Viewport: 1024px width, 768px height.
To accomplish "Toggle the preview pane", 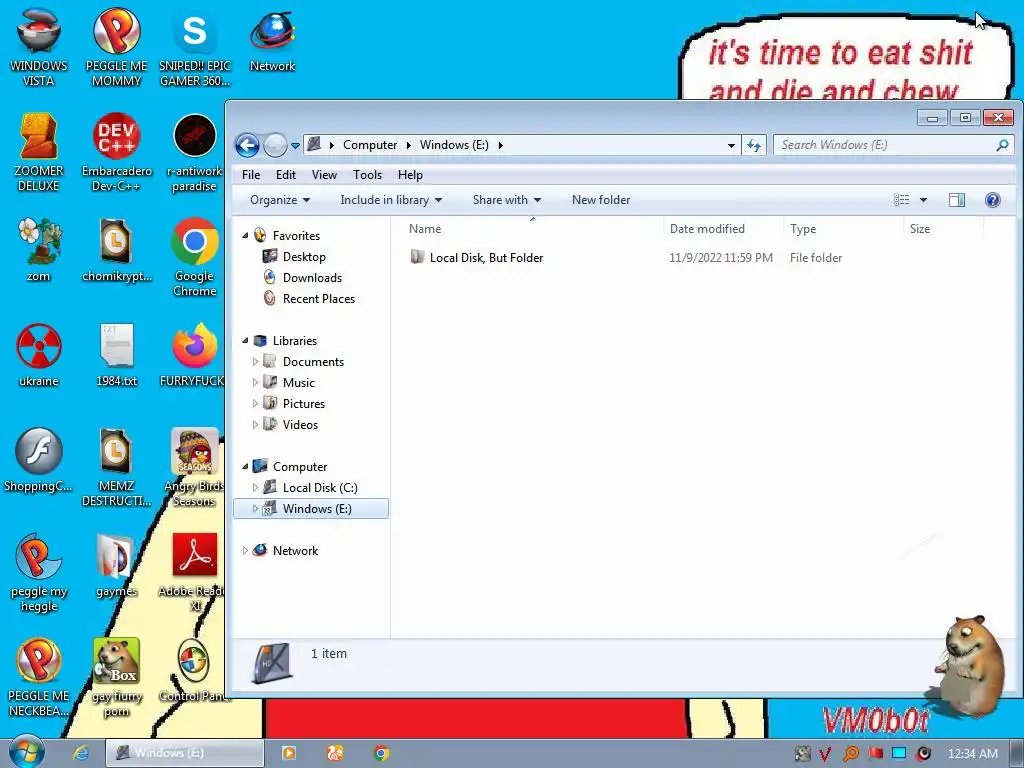I will [x=957, y=200].
